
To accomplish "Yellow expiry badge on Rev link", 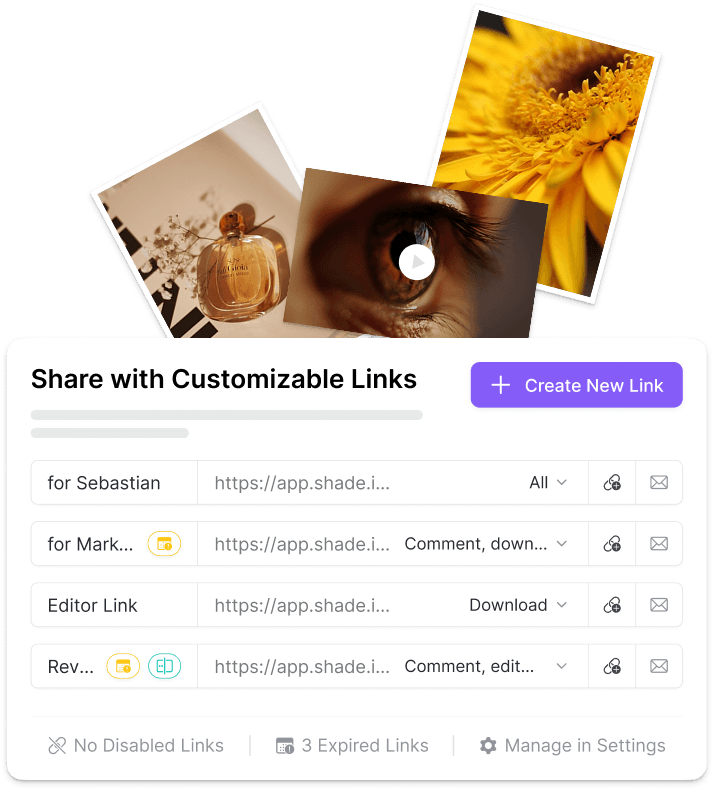I will click(123, 666).
